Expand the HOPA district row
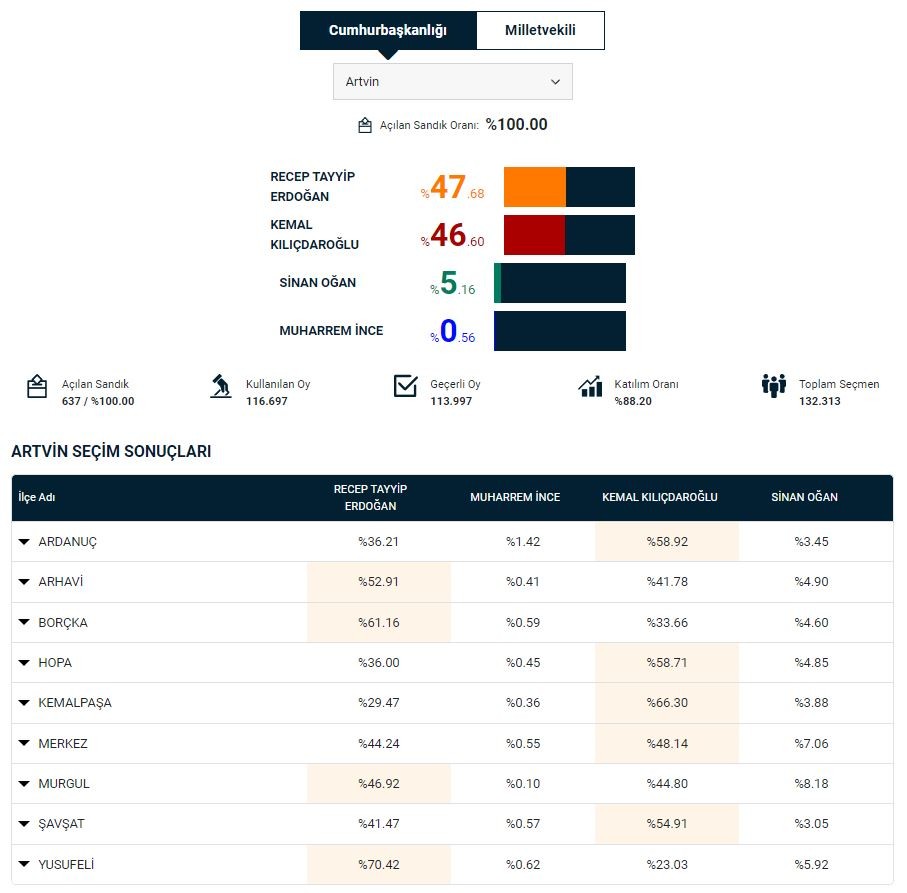Image resolution: width=907 pixels, height=893 pixels. 24,663
